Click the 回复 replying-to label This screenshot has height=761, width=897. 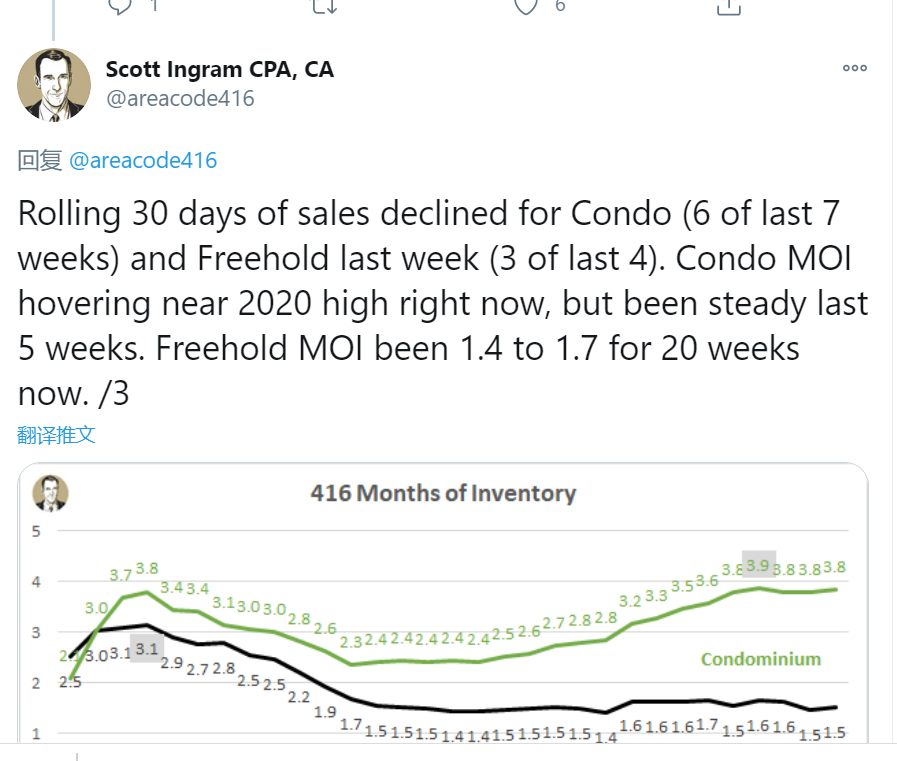[39, 160]
